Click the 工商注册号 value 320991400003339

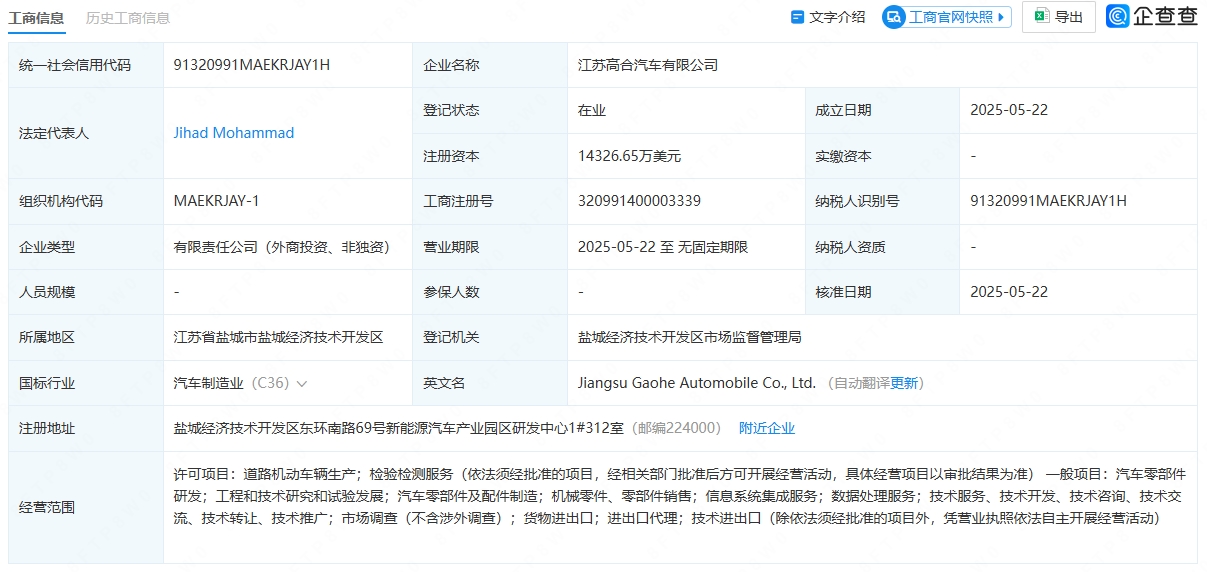639,201
